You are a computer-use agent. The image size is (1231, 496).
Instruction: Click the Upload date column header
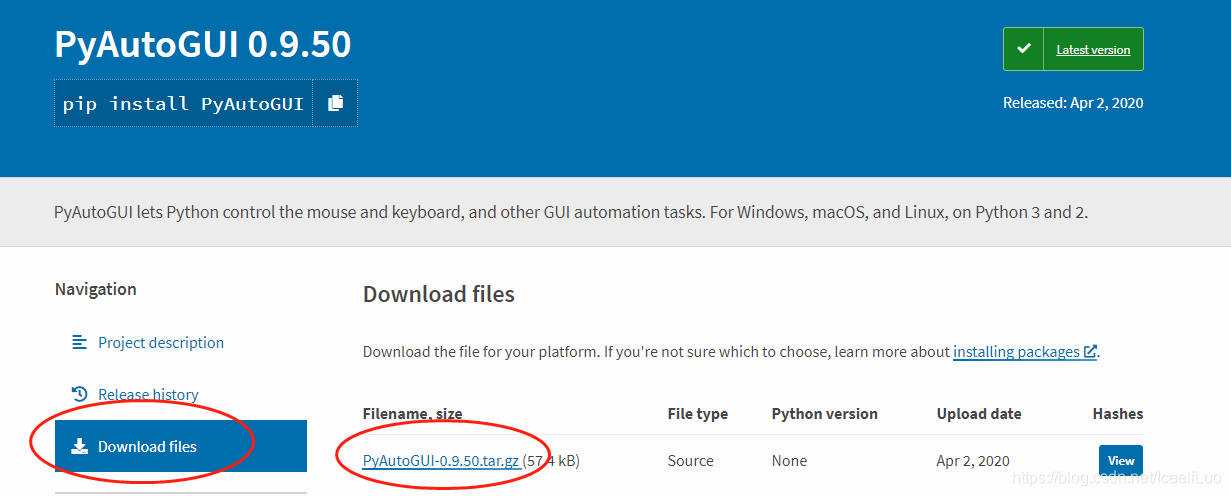(x=979, y=414)
